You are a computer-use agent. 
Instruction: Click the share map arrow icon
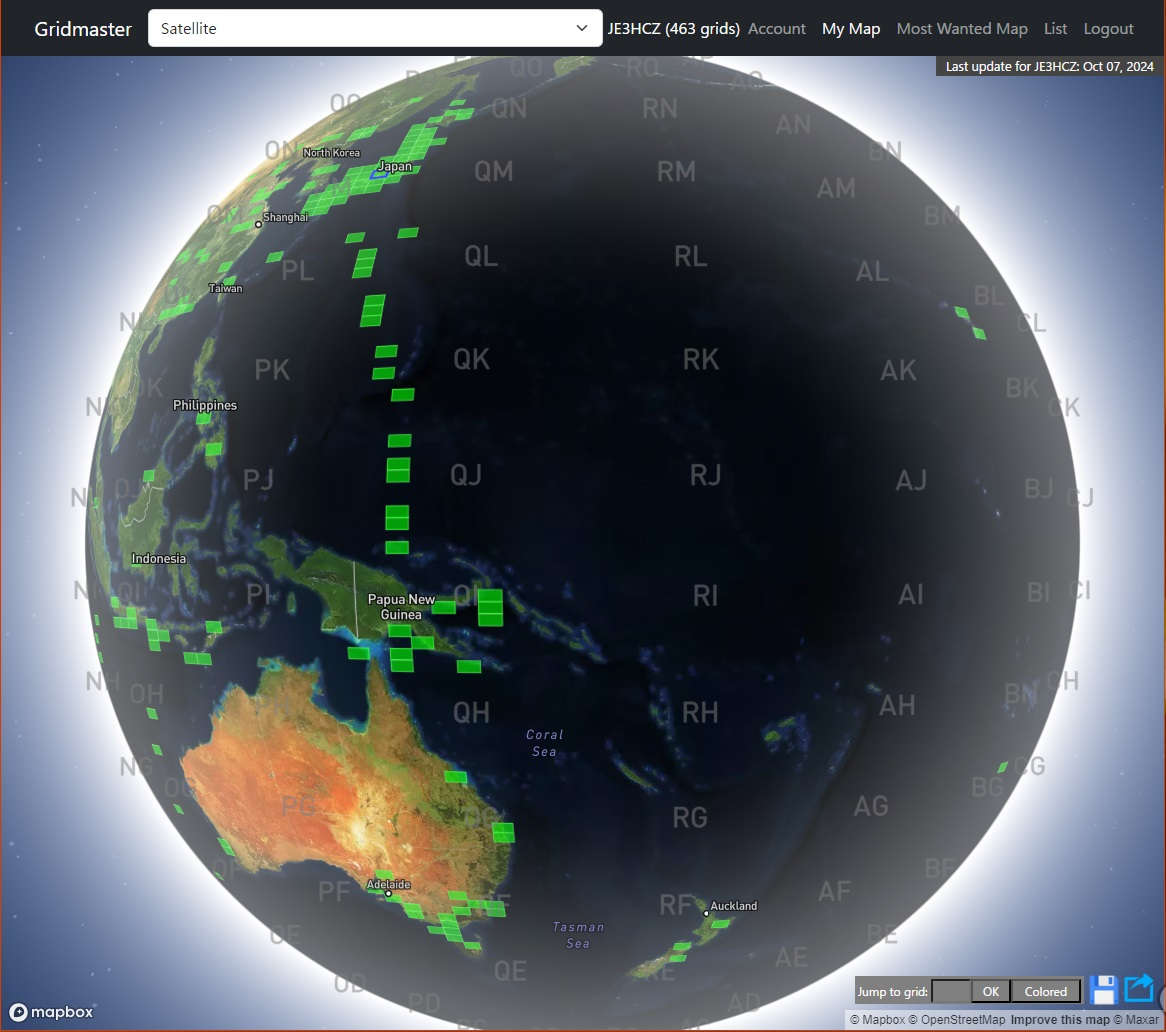1139,990
